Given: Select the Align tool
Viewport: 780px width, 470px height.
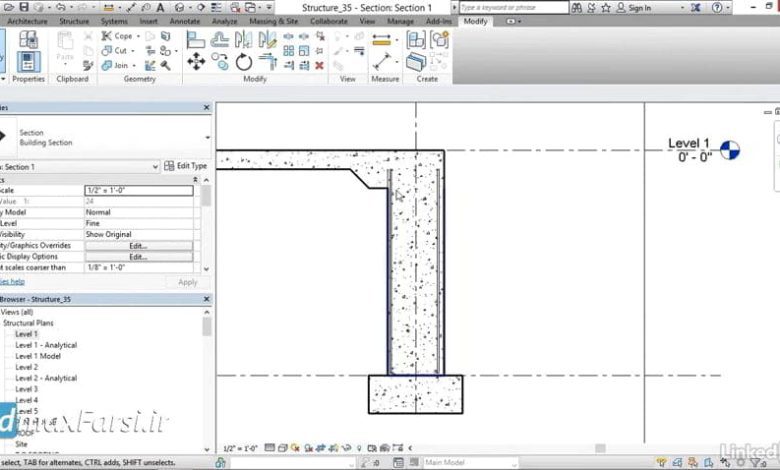Looking at the screenshot, I should click(x=195, y=39).
